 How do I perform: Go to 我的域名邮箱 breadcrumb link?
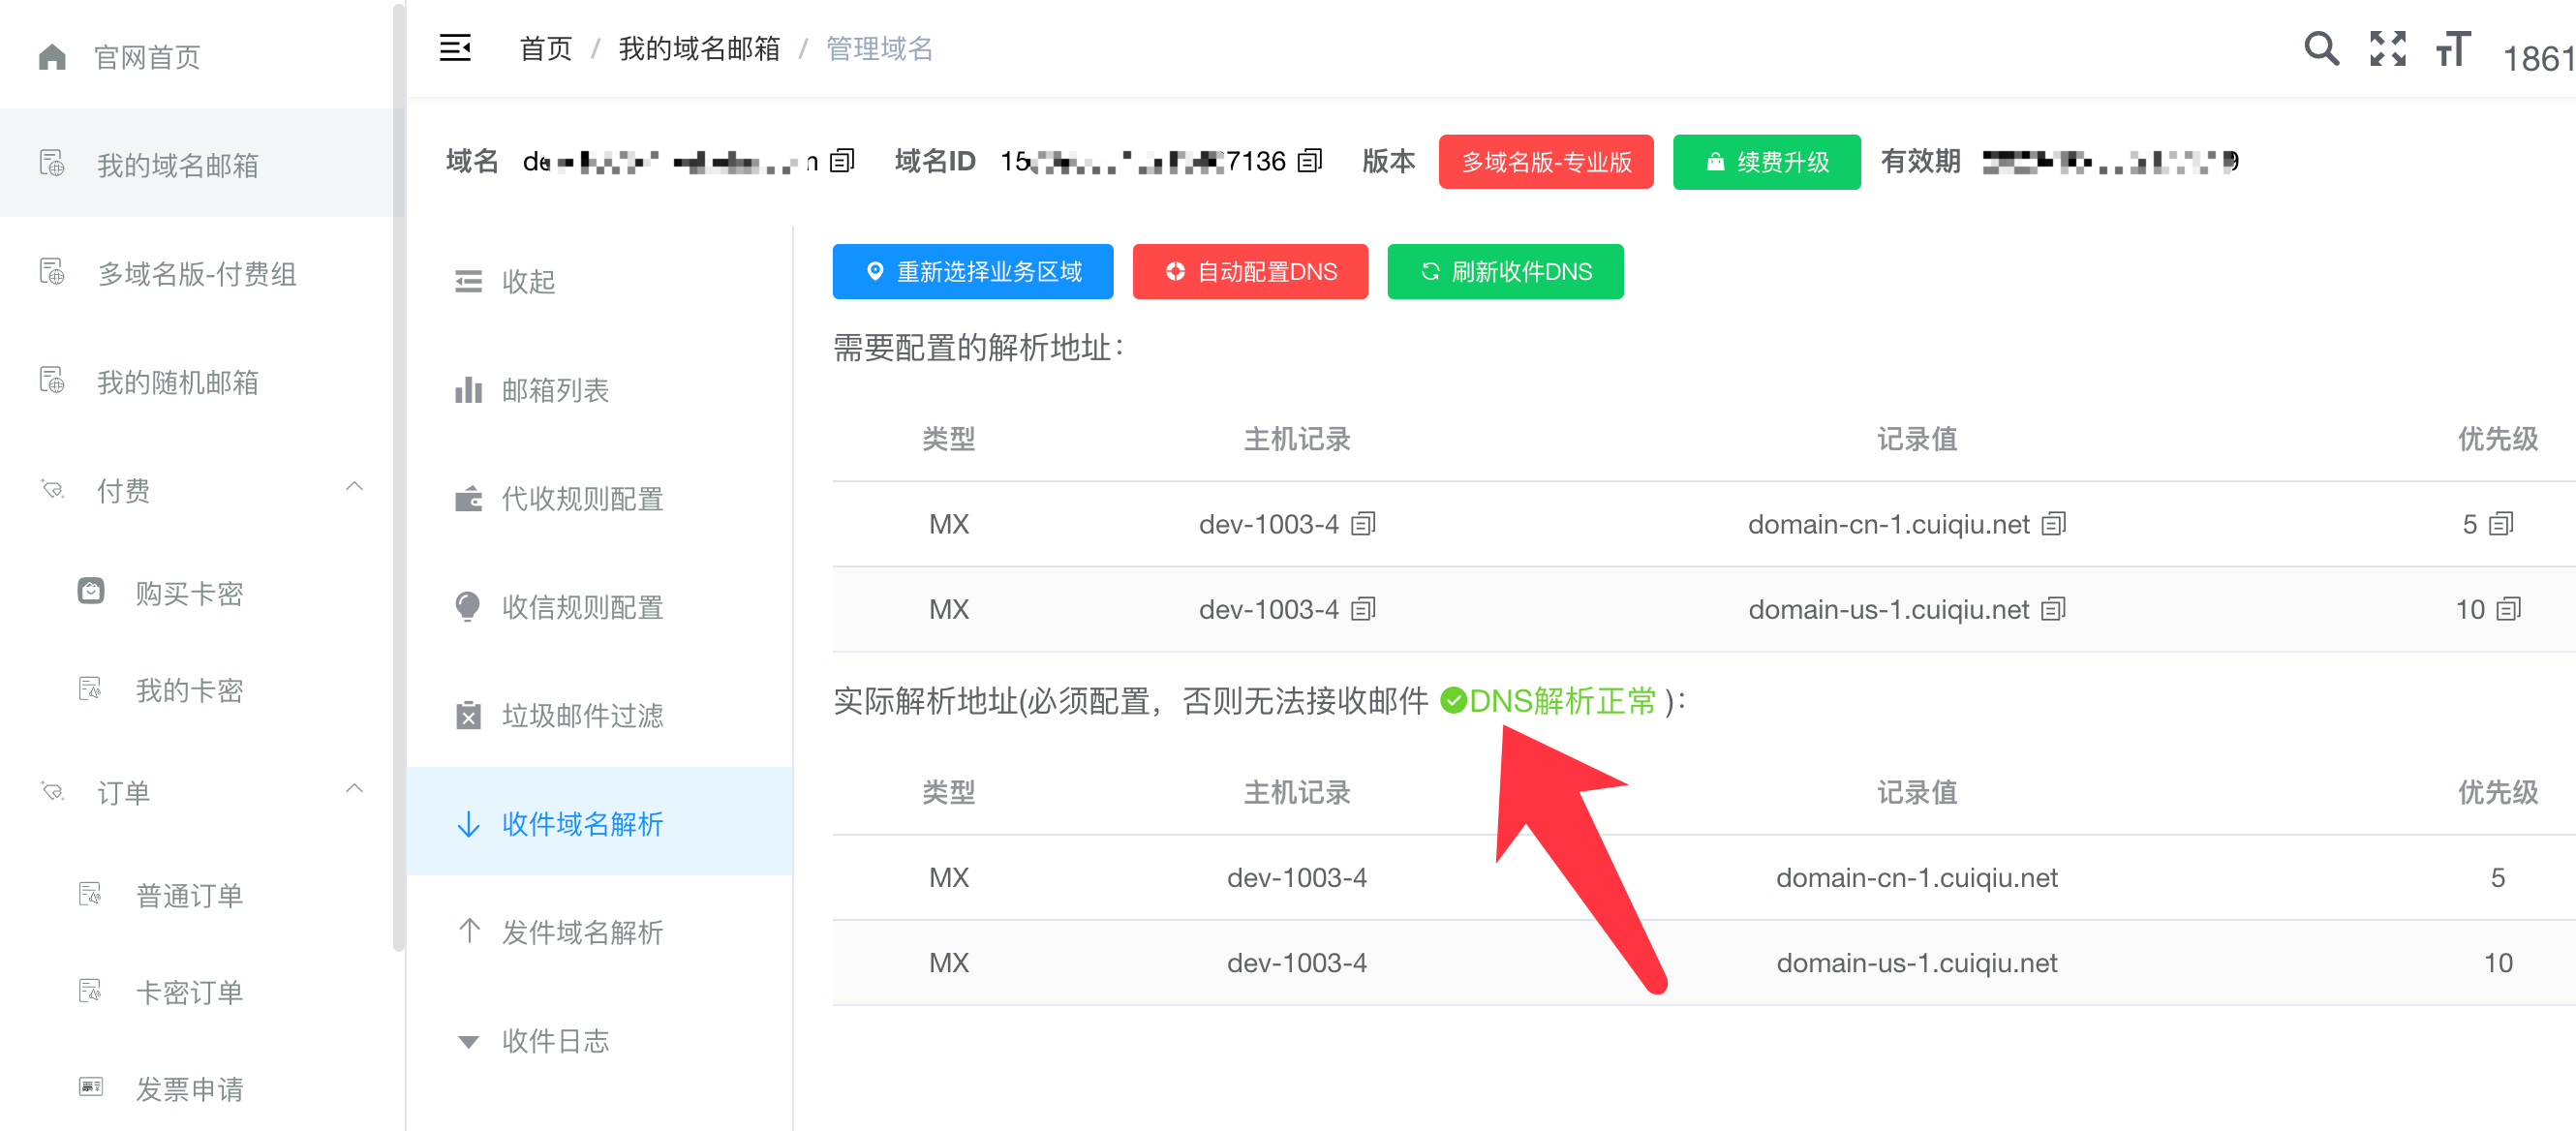(699, 48)
